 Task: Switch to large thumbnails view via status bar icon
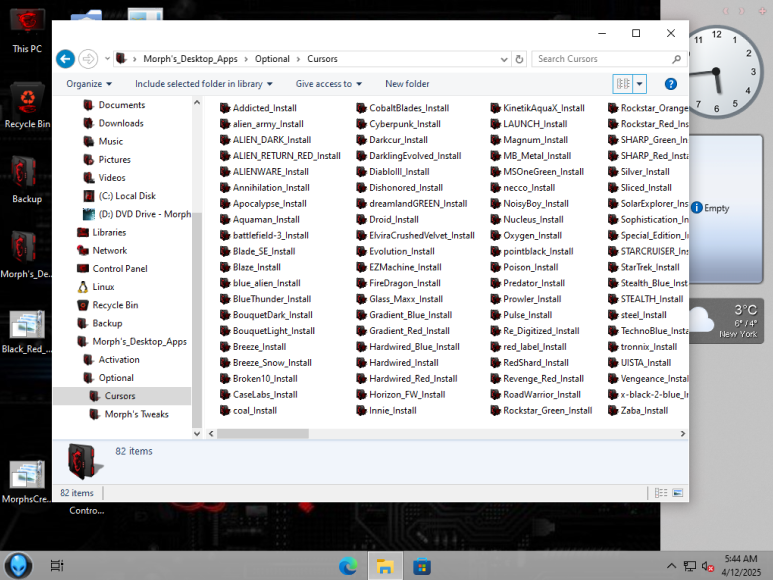[x=678, y=493]
